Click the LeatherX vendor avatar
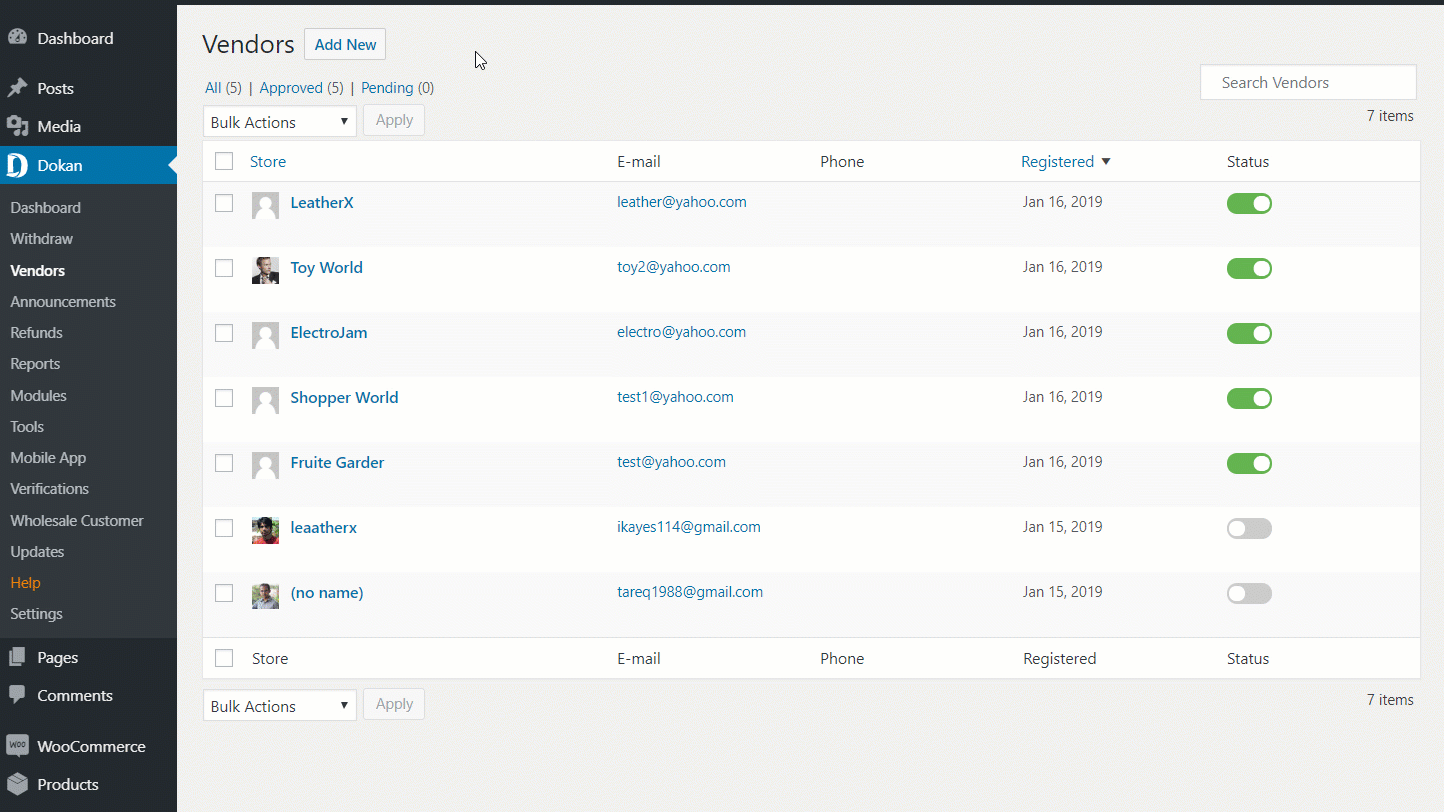This screenshot has height=812, width=1444. (265, 205)
